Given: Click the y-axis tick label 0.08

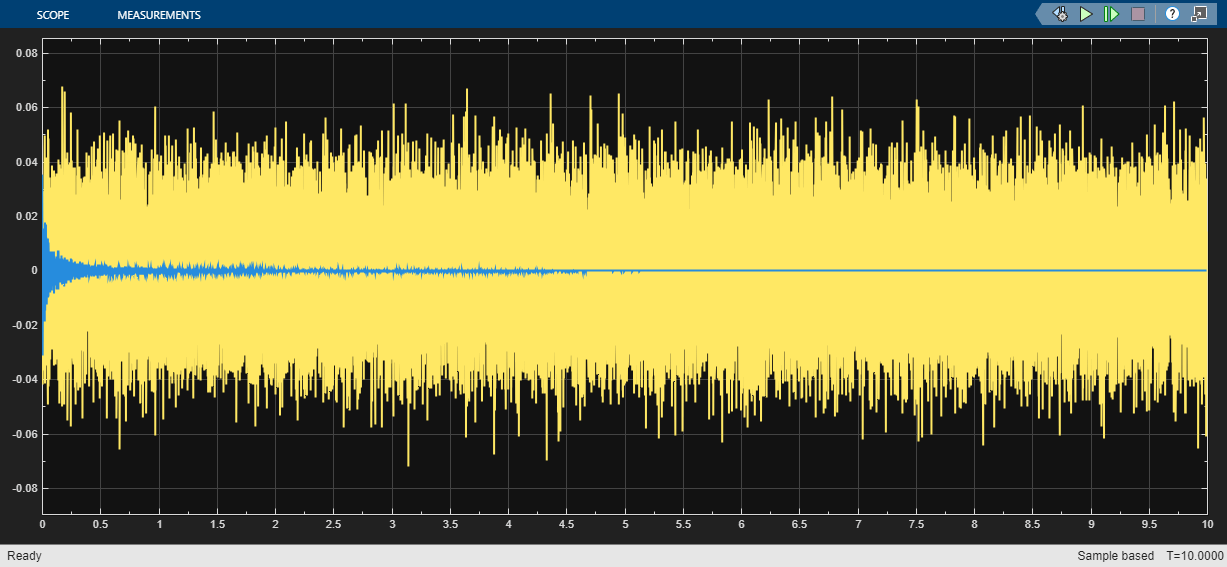Looking at the screenshot, I should tap(26, 53).
